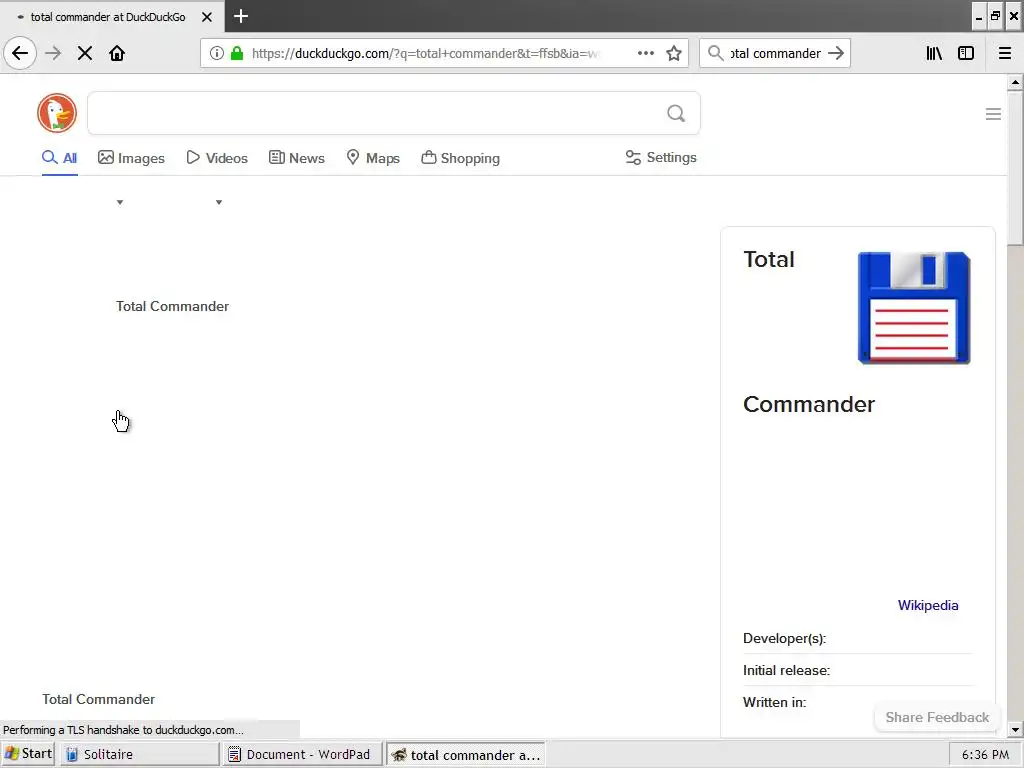
Task: Expand the second filter dropdown arrow
Action: coord(219,202)
